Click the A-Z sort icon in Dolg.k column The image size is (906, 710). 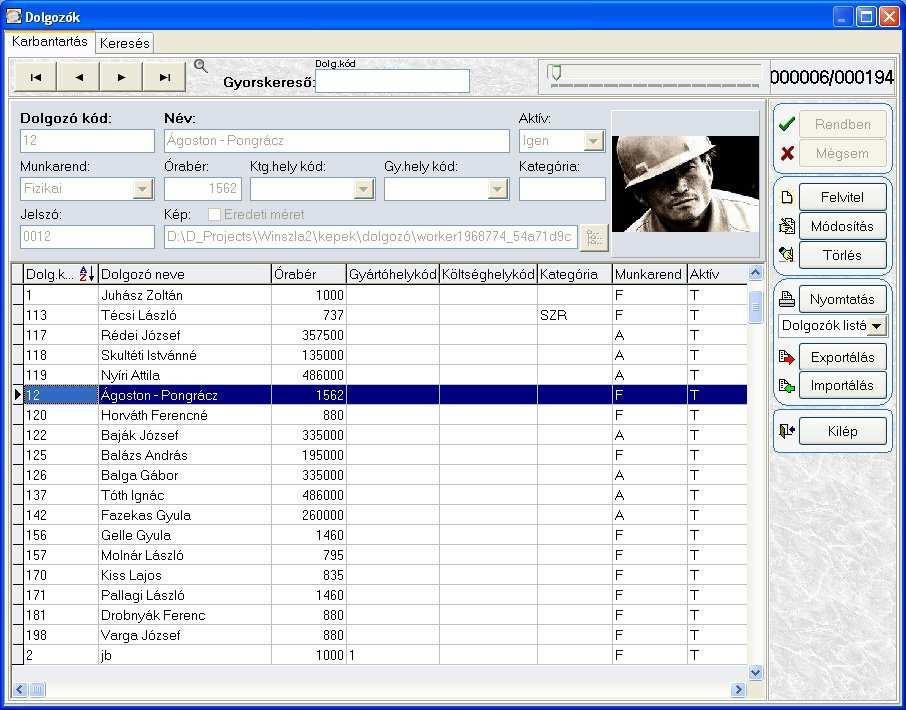click(x=86, y=274)
